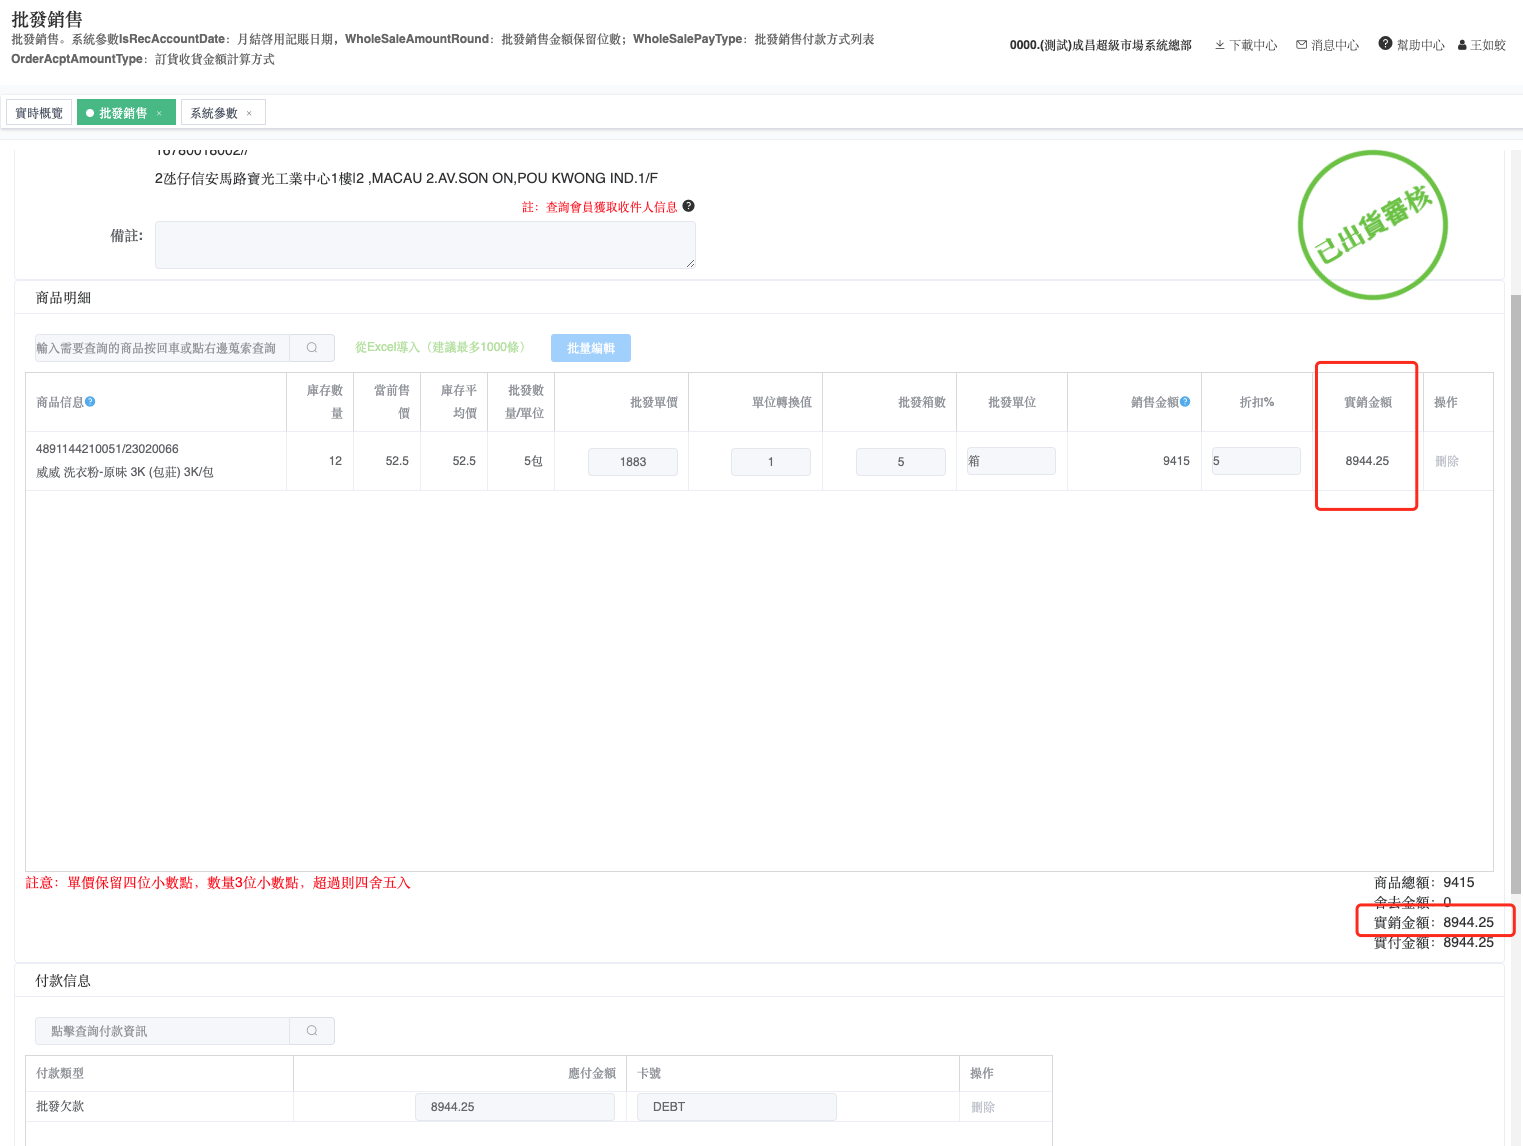Click the 批發箱數 field showing 5
The image size is (1523, 1146).
click(x=901, y=461)
